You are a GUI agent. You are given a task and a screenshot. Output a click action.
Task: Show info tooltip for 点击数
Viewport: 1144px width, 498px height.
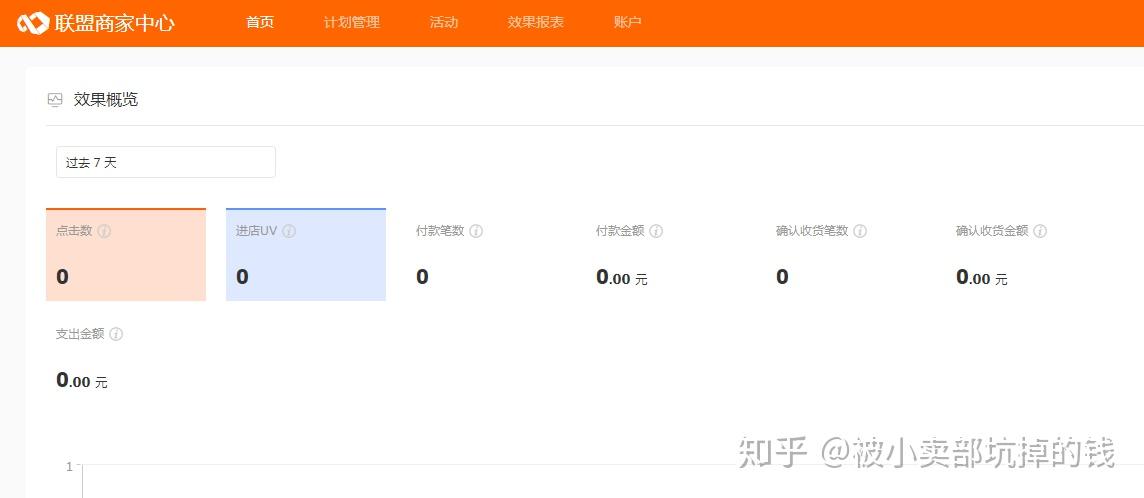(104, 231)
